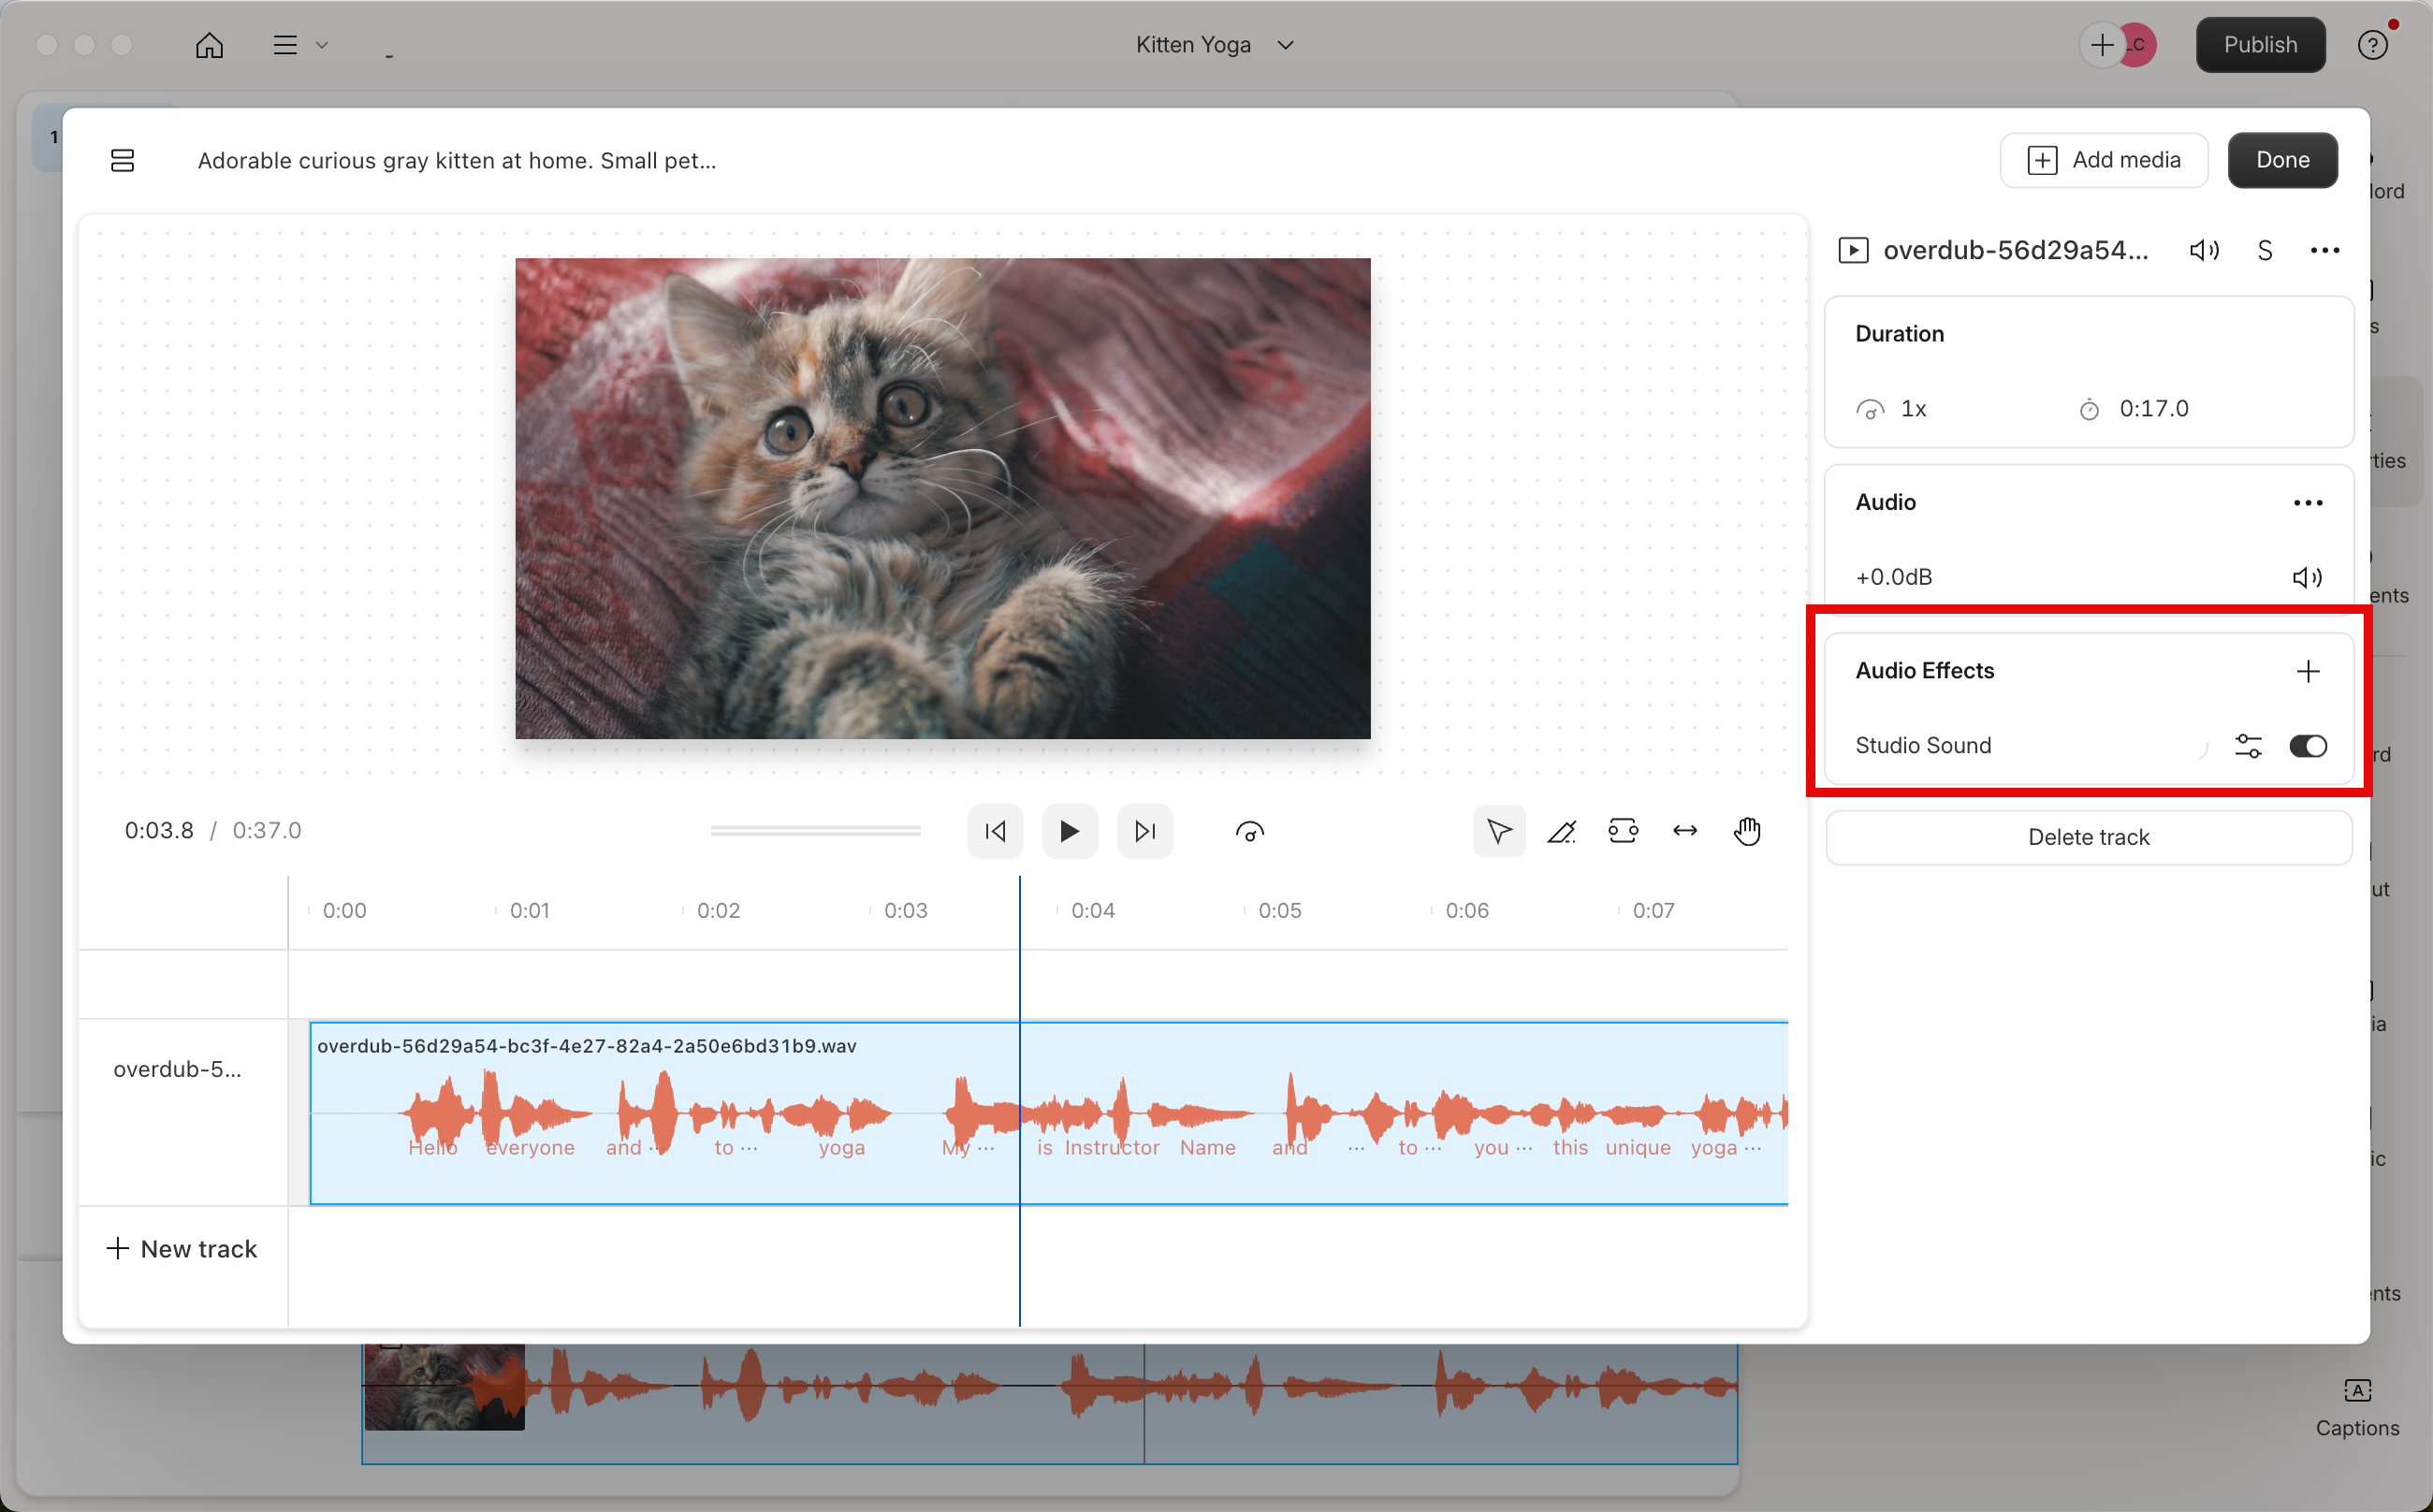Click the Audio section speaker volume icon
This screenshot has height=1512, width=2433.
(2307, 577)
